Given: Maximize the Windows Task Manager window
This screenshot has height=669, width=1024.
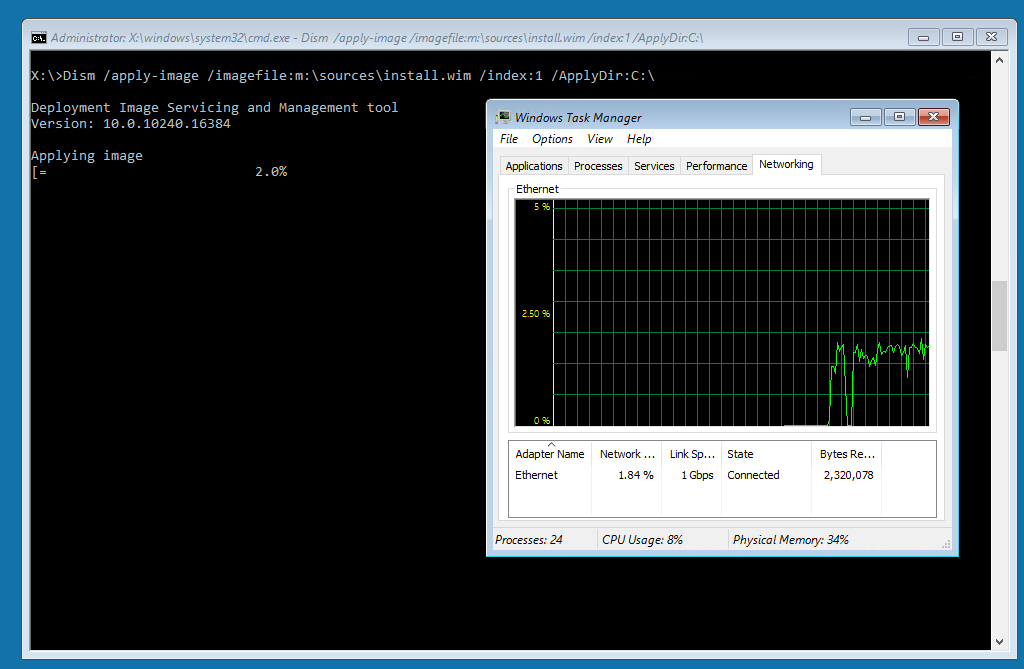Looking at the screenshot, I should click(899, 117).
